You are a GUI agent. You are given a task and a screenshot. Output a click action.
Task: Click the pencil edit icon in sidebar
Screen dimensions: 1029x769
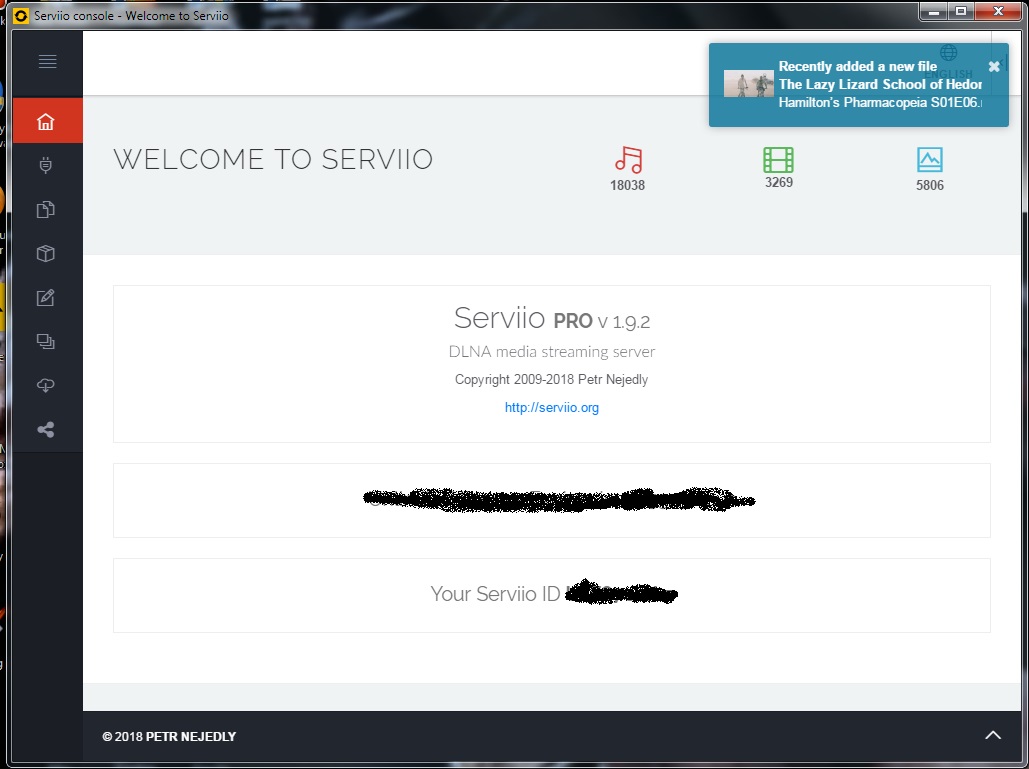tap(45, 298)
